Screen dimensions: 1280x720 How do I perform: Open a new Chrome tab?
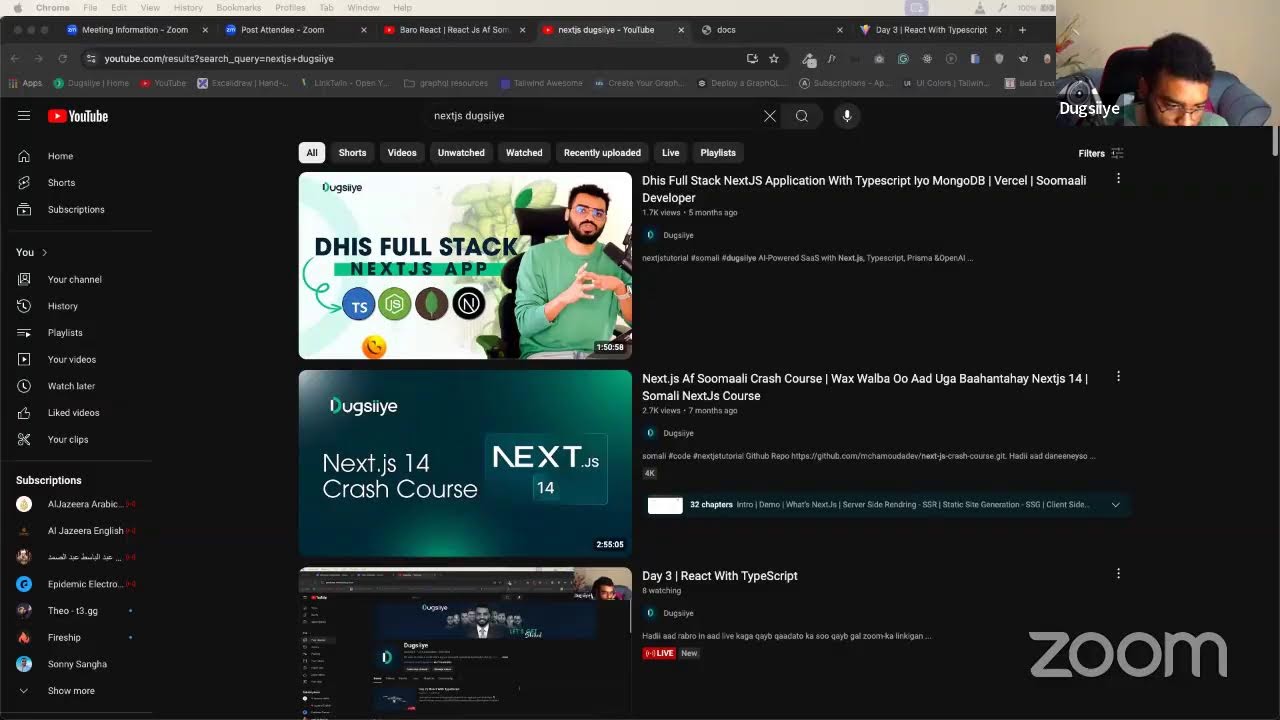point(1022,30)
